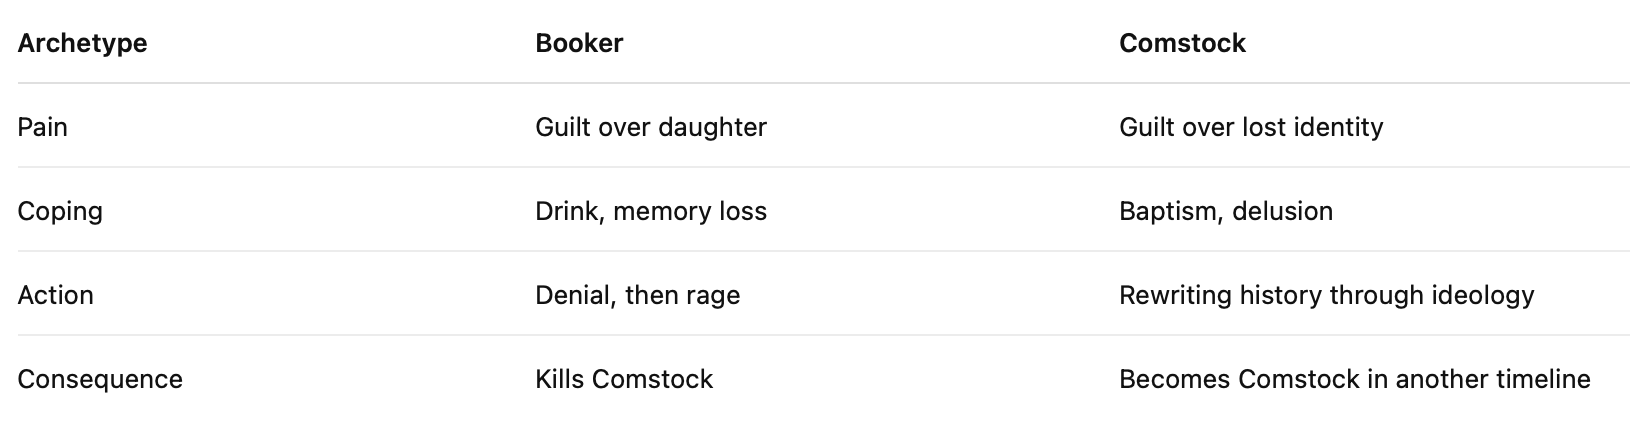
Task: Select the 'Guilt over lost identity' cell
Action: click(x=1251, y=127)
